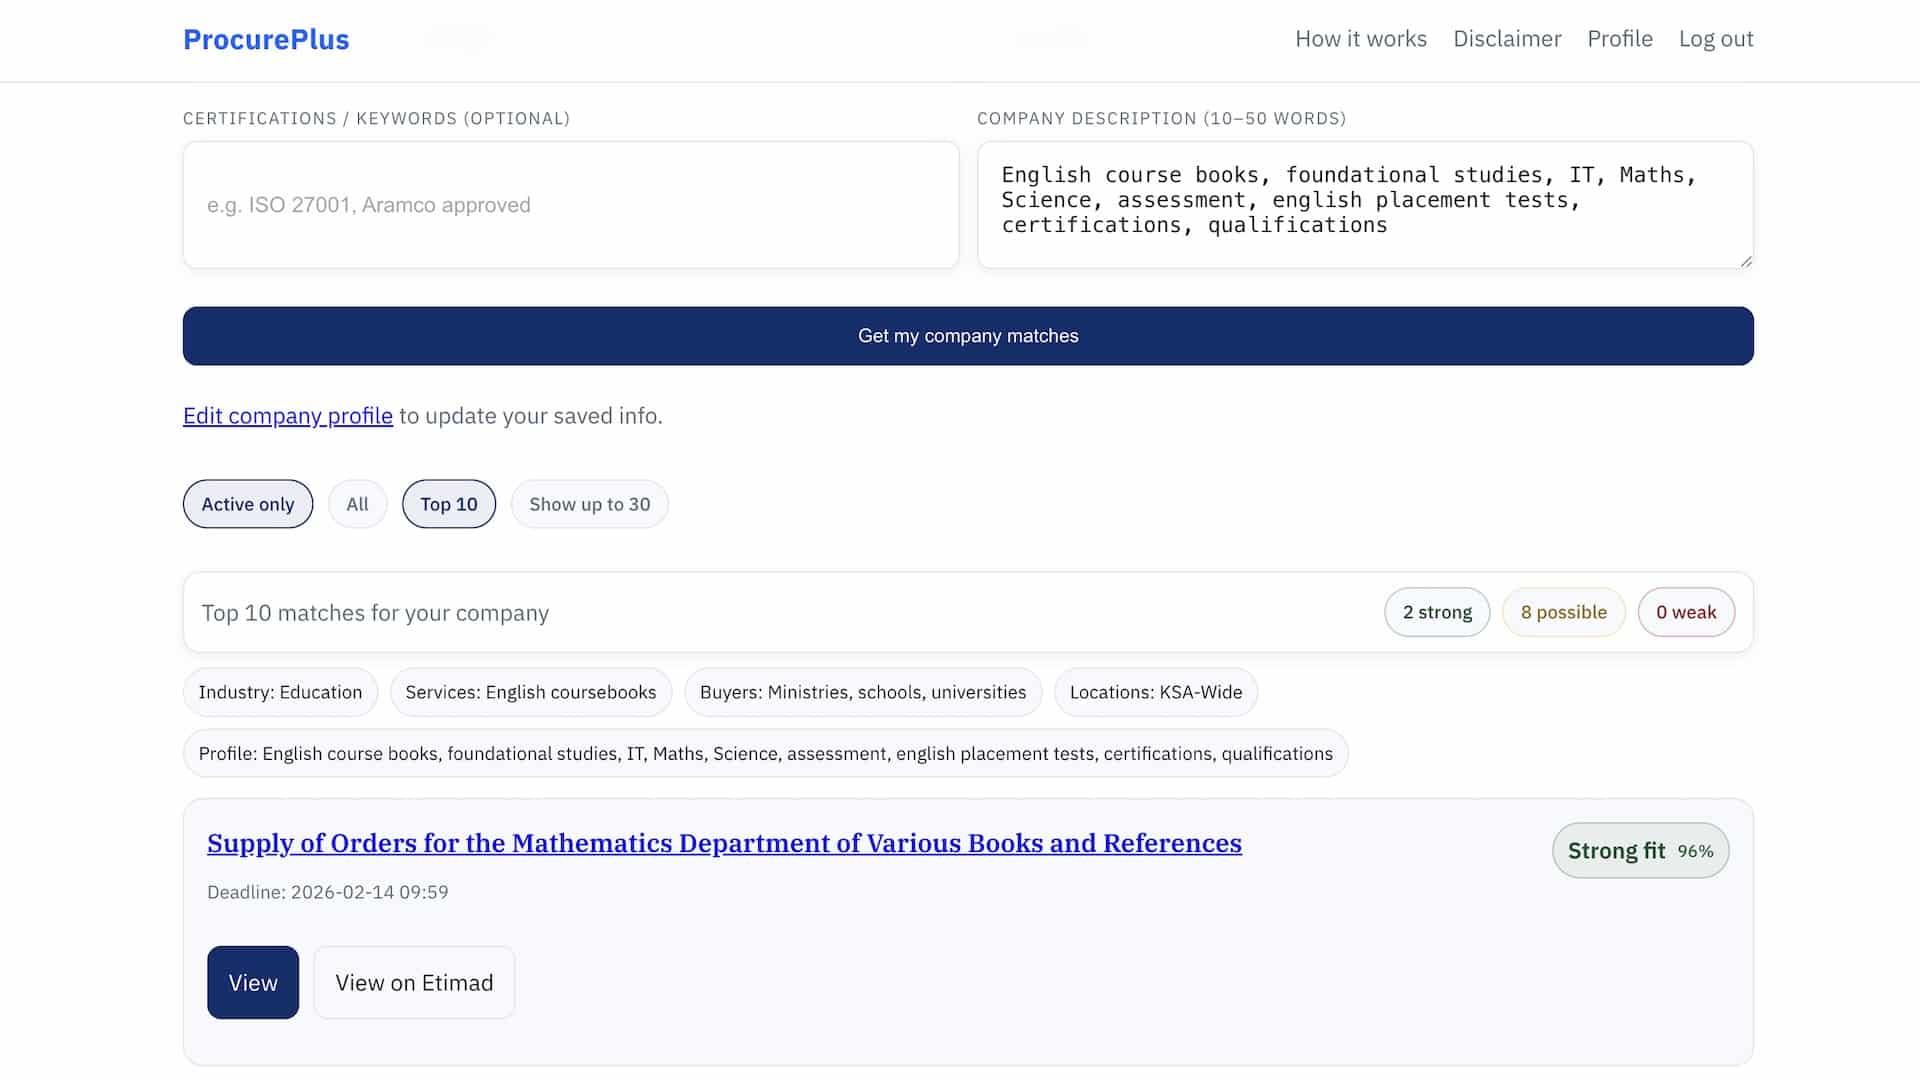1920x1080 pixels.
Task: Grab the textarea resize handle
Action: (1745, 261)
